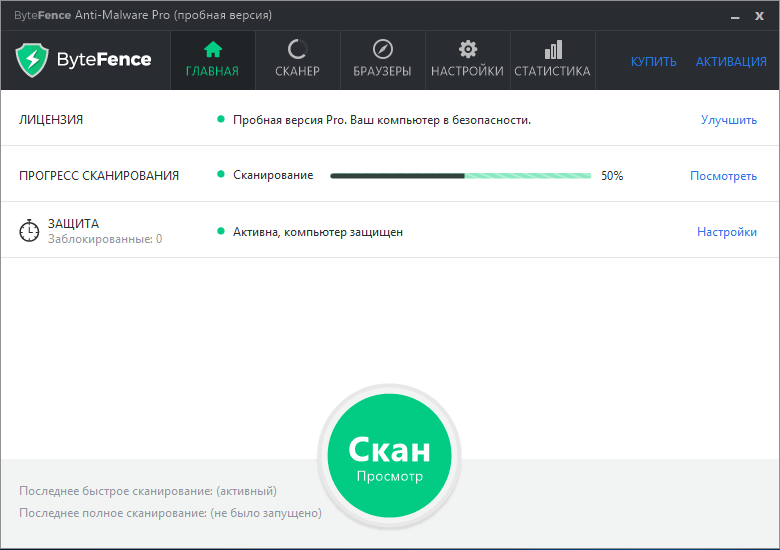Open the ГЛАВНАЯ tab
Screen dimensions: 780x550
pyautogui.click(x=213, y=60)
